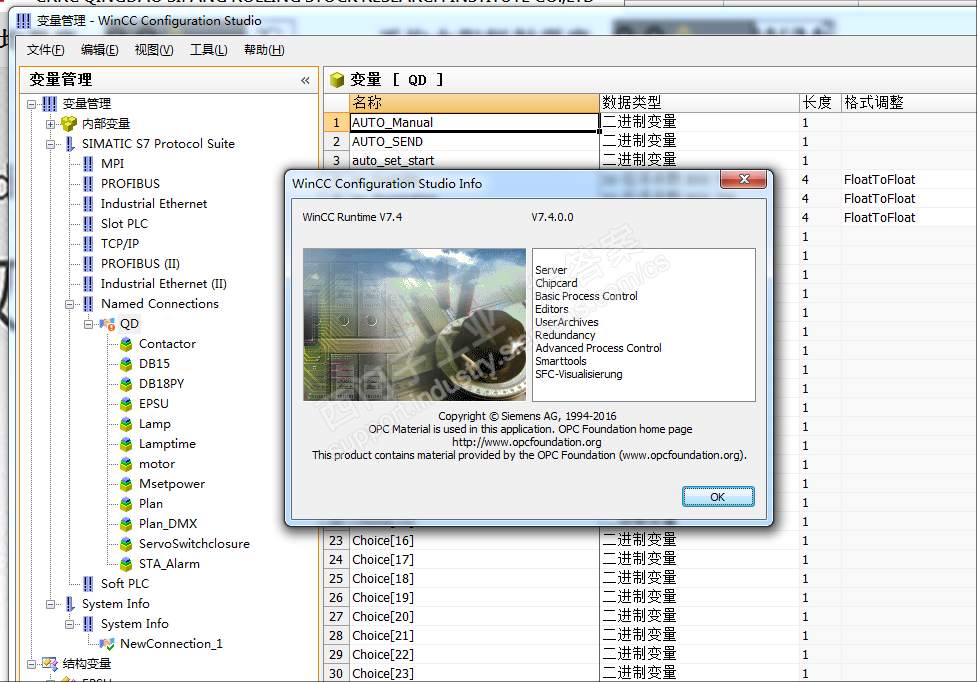
Task: Select the auto_set_start tag cell
Action: (x=474, y=161)
